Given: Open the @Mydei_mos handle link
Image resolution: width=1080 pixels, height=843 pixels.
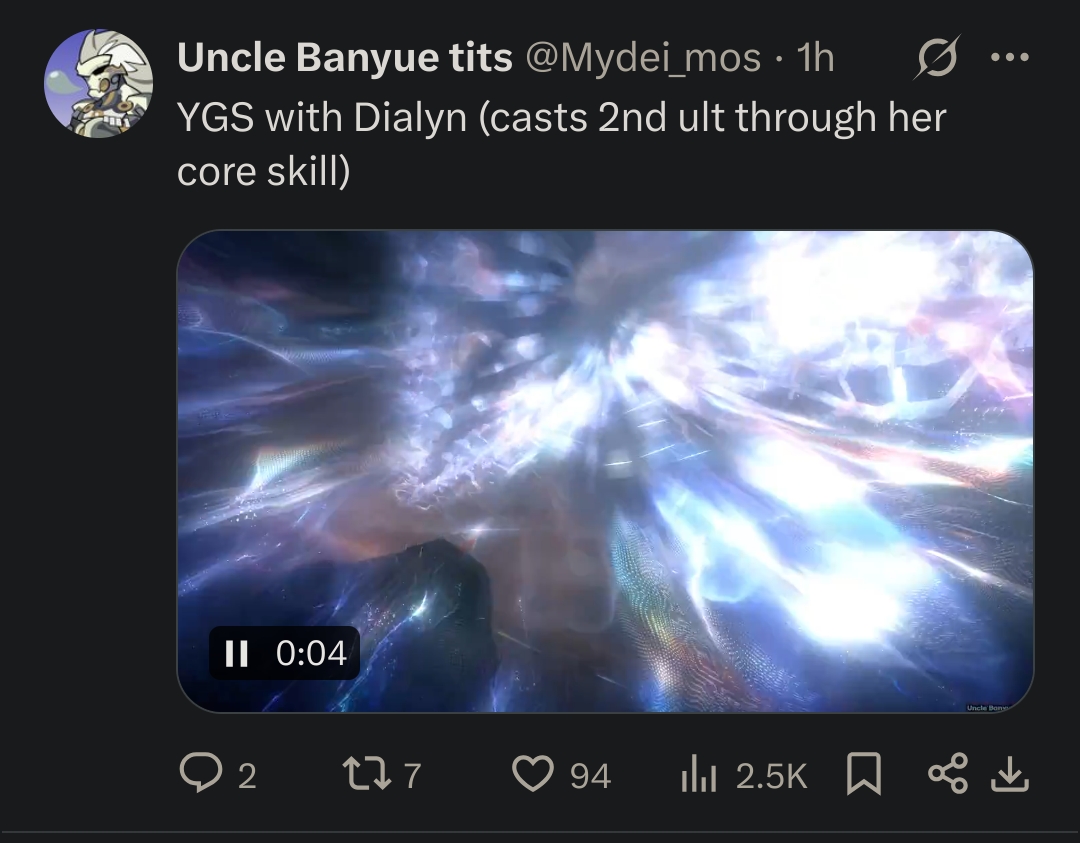Looking at the screenshot, I should (643, 58).
